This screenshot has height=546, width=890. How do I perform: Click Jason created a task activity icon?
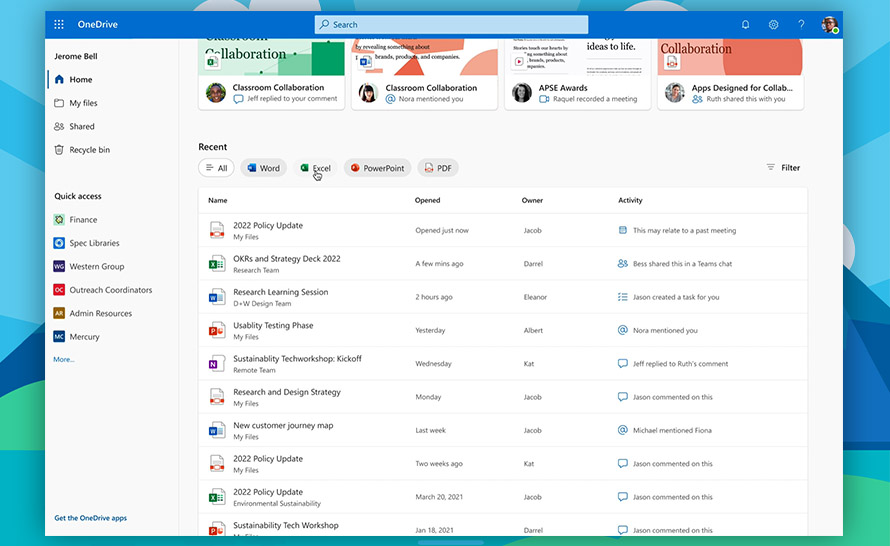tap(623, 297)
